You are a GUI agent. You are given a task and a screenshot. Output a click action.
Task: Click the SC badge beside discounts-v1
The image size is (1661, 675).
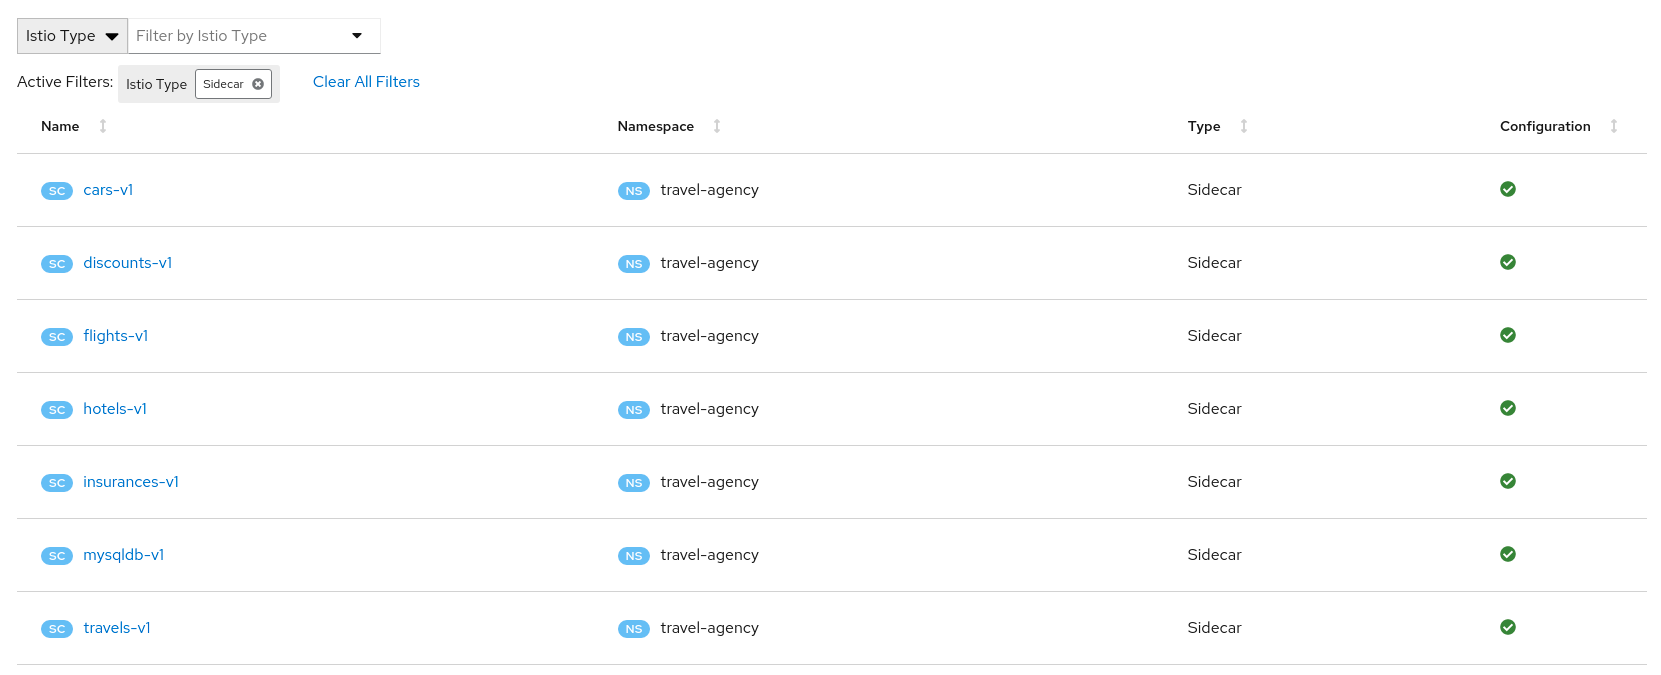(x=57, y=264)
